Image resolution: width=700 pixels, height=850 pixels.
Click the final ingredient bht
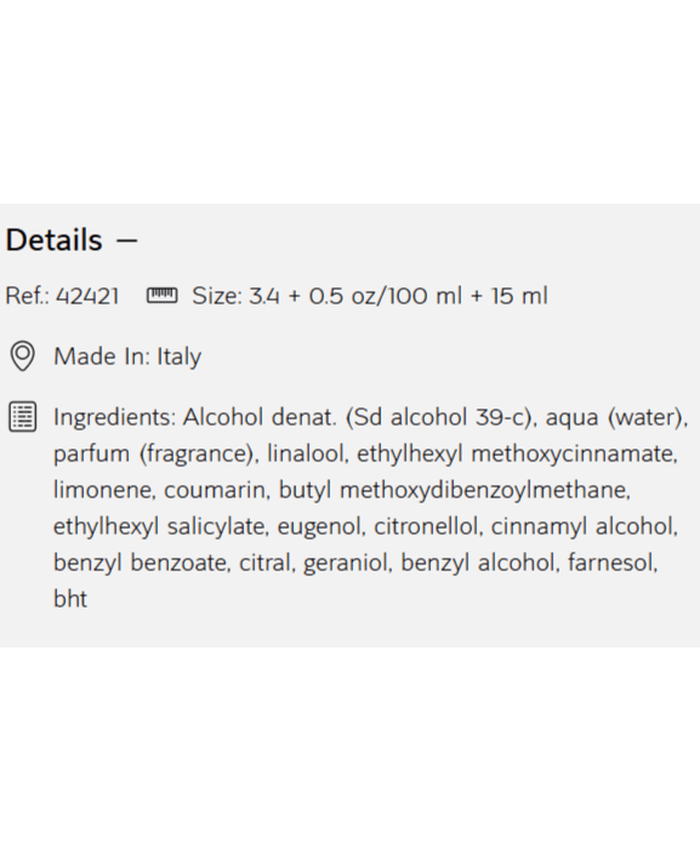[70, 599]
